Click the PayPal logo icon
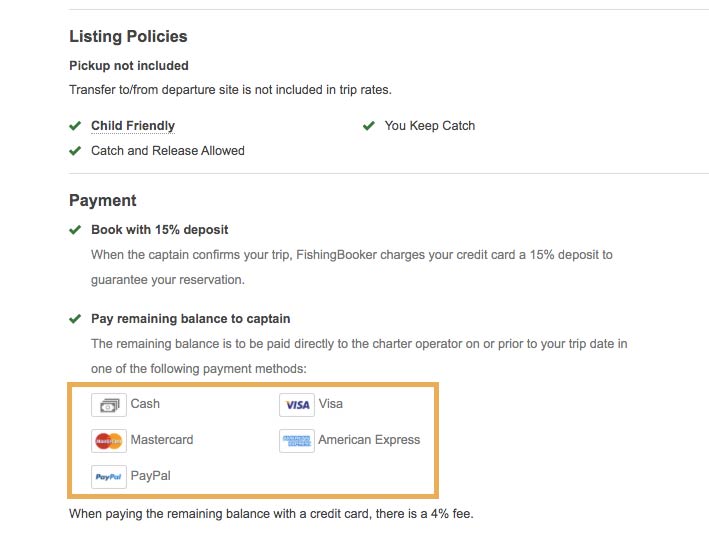Image resolution: width=709 pixels, height=549 pixels. click(109, 477)
